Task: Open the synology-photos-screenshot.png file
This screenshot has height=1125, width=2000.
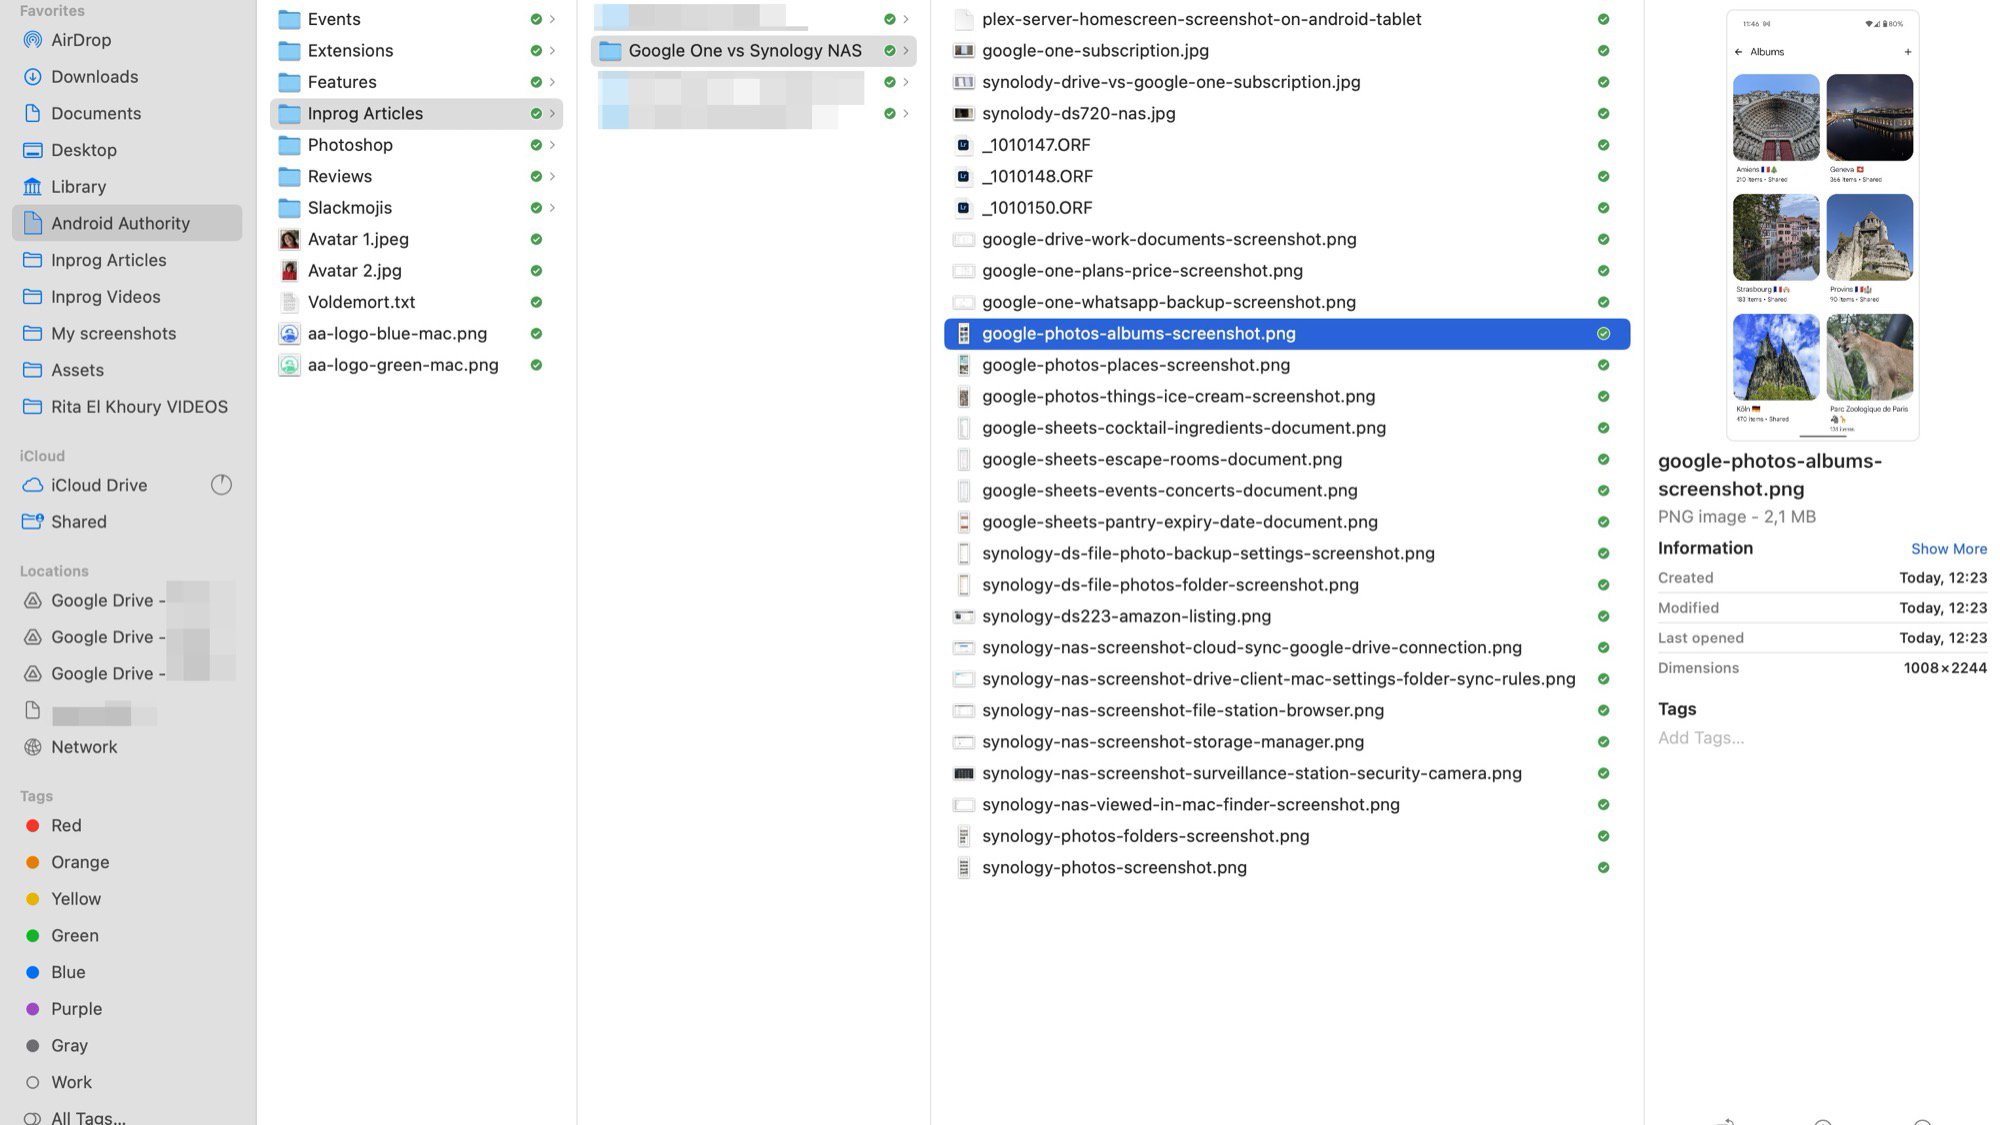Action: [1114, 867]
